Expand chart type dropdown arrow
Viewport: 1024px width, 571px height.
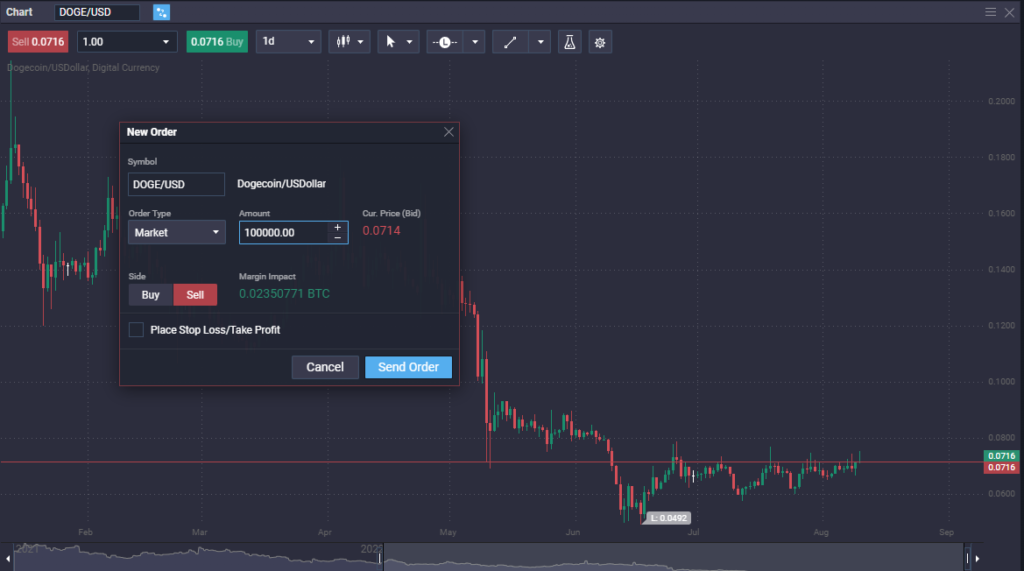[x=360, y=42]
